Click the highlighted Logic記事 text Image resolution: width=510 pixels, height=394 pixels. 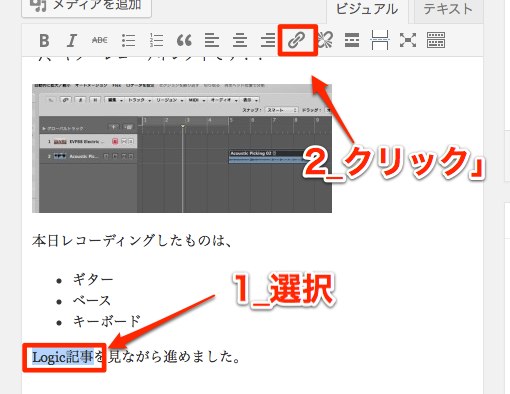coord(63,357)
